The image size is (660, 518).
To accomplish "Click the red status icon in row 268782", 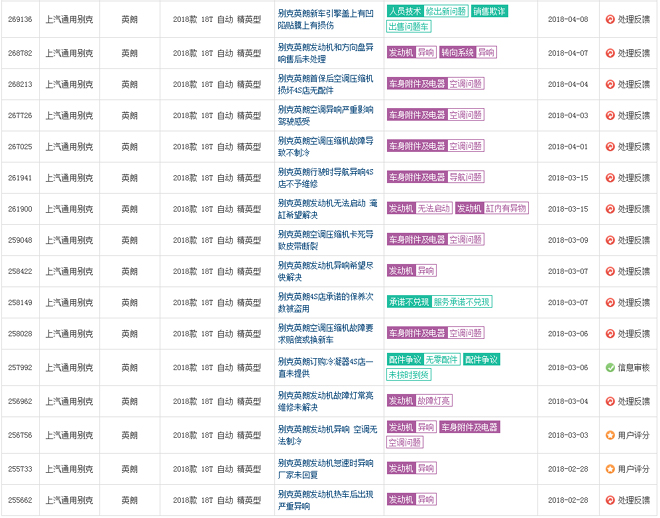I will coord(610,53).
